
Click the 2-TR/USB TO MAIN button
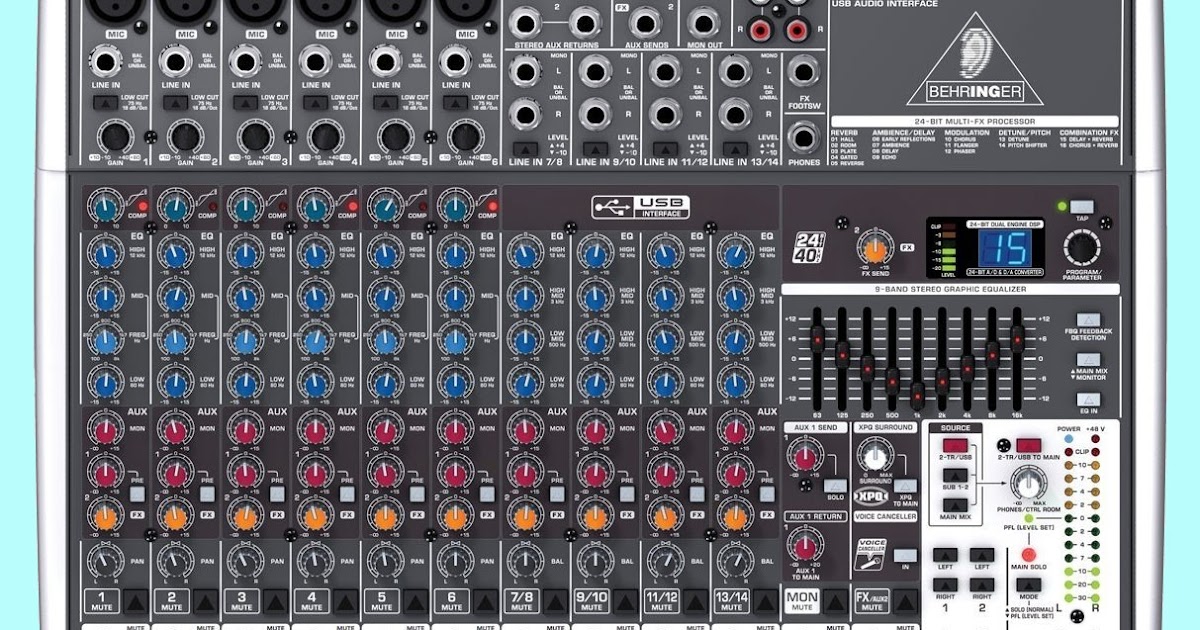pos(1030,446)
